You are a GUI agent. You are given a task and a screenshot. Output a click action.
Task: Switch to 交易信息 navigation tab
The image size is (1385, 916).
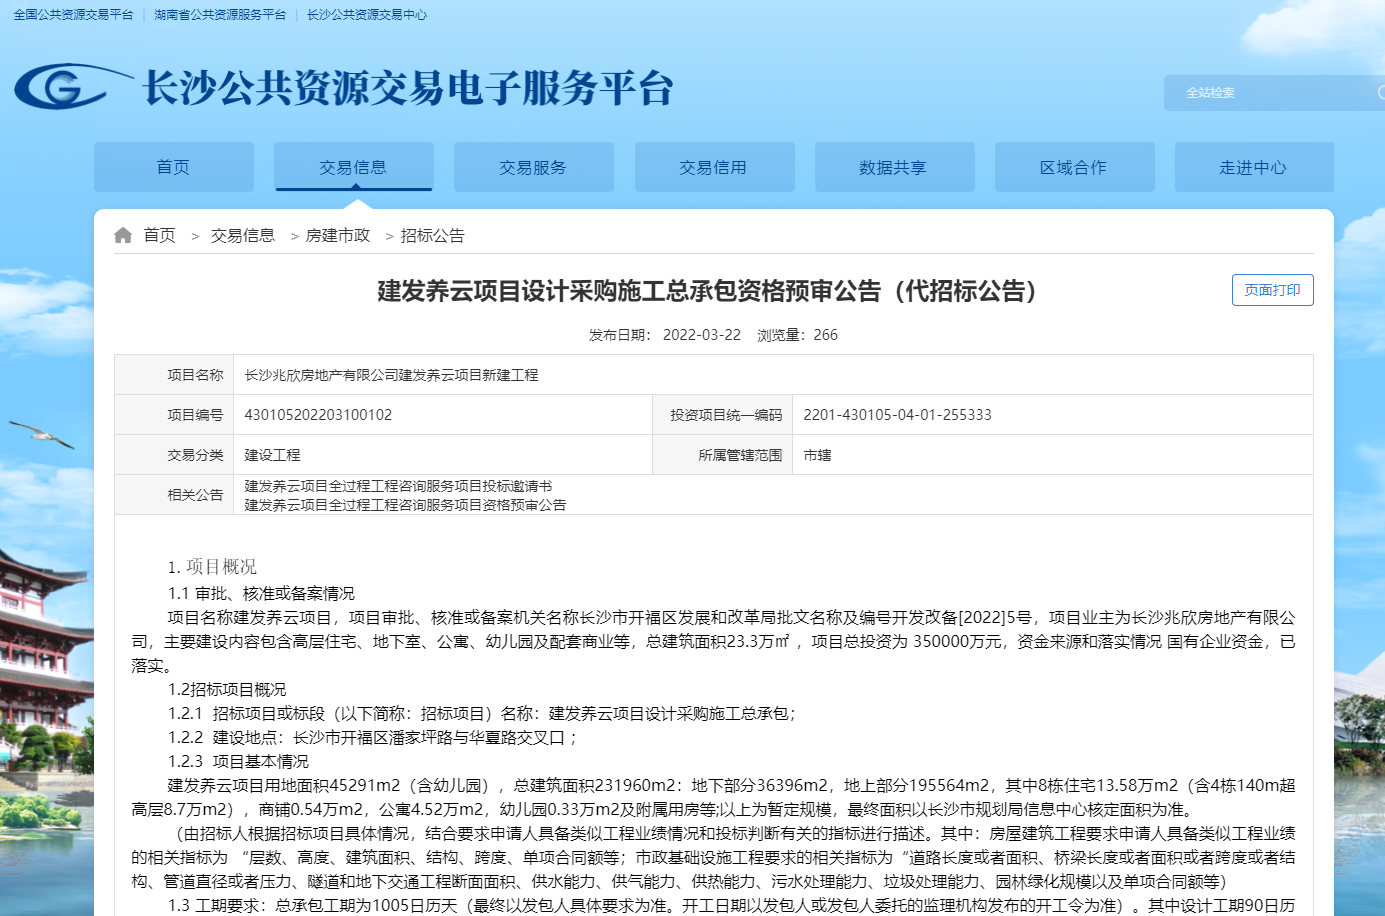pyautogui.click(x=353, y=167)
